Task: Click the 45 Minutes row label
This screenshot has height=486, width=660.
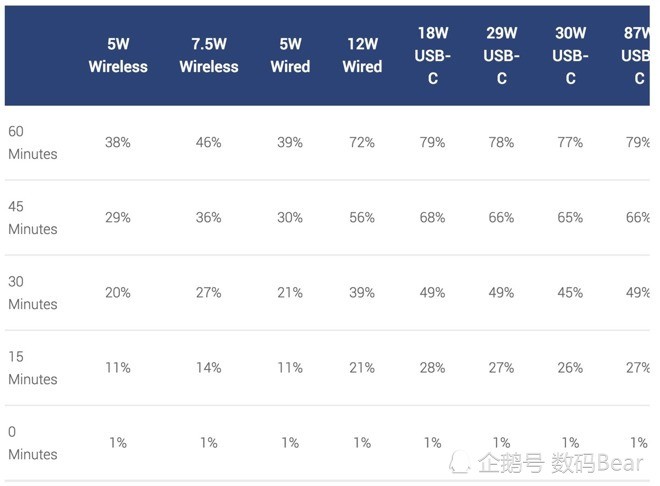Action: 33,218
